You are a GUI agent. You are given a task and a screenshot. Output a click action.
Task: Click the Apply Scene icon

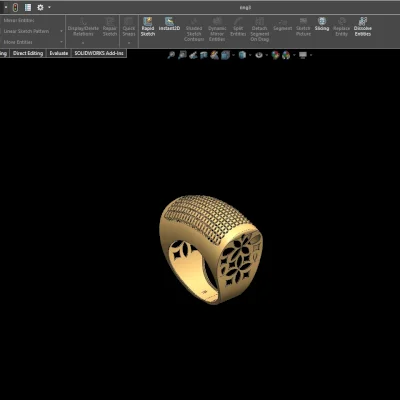286,55
